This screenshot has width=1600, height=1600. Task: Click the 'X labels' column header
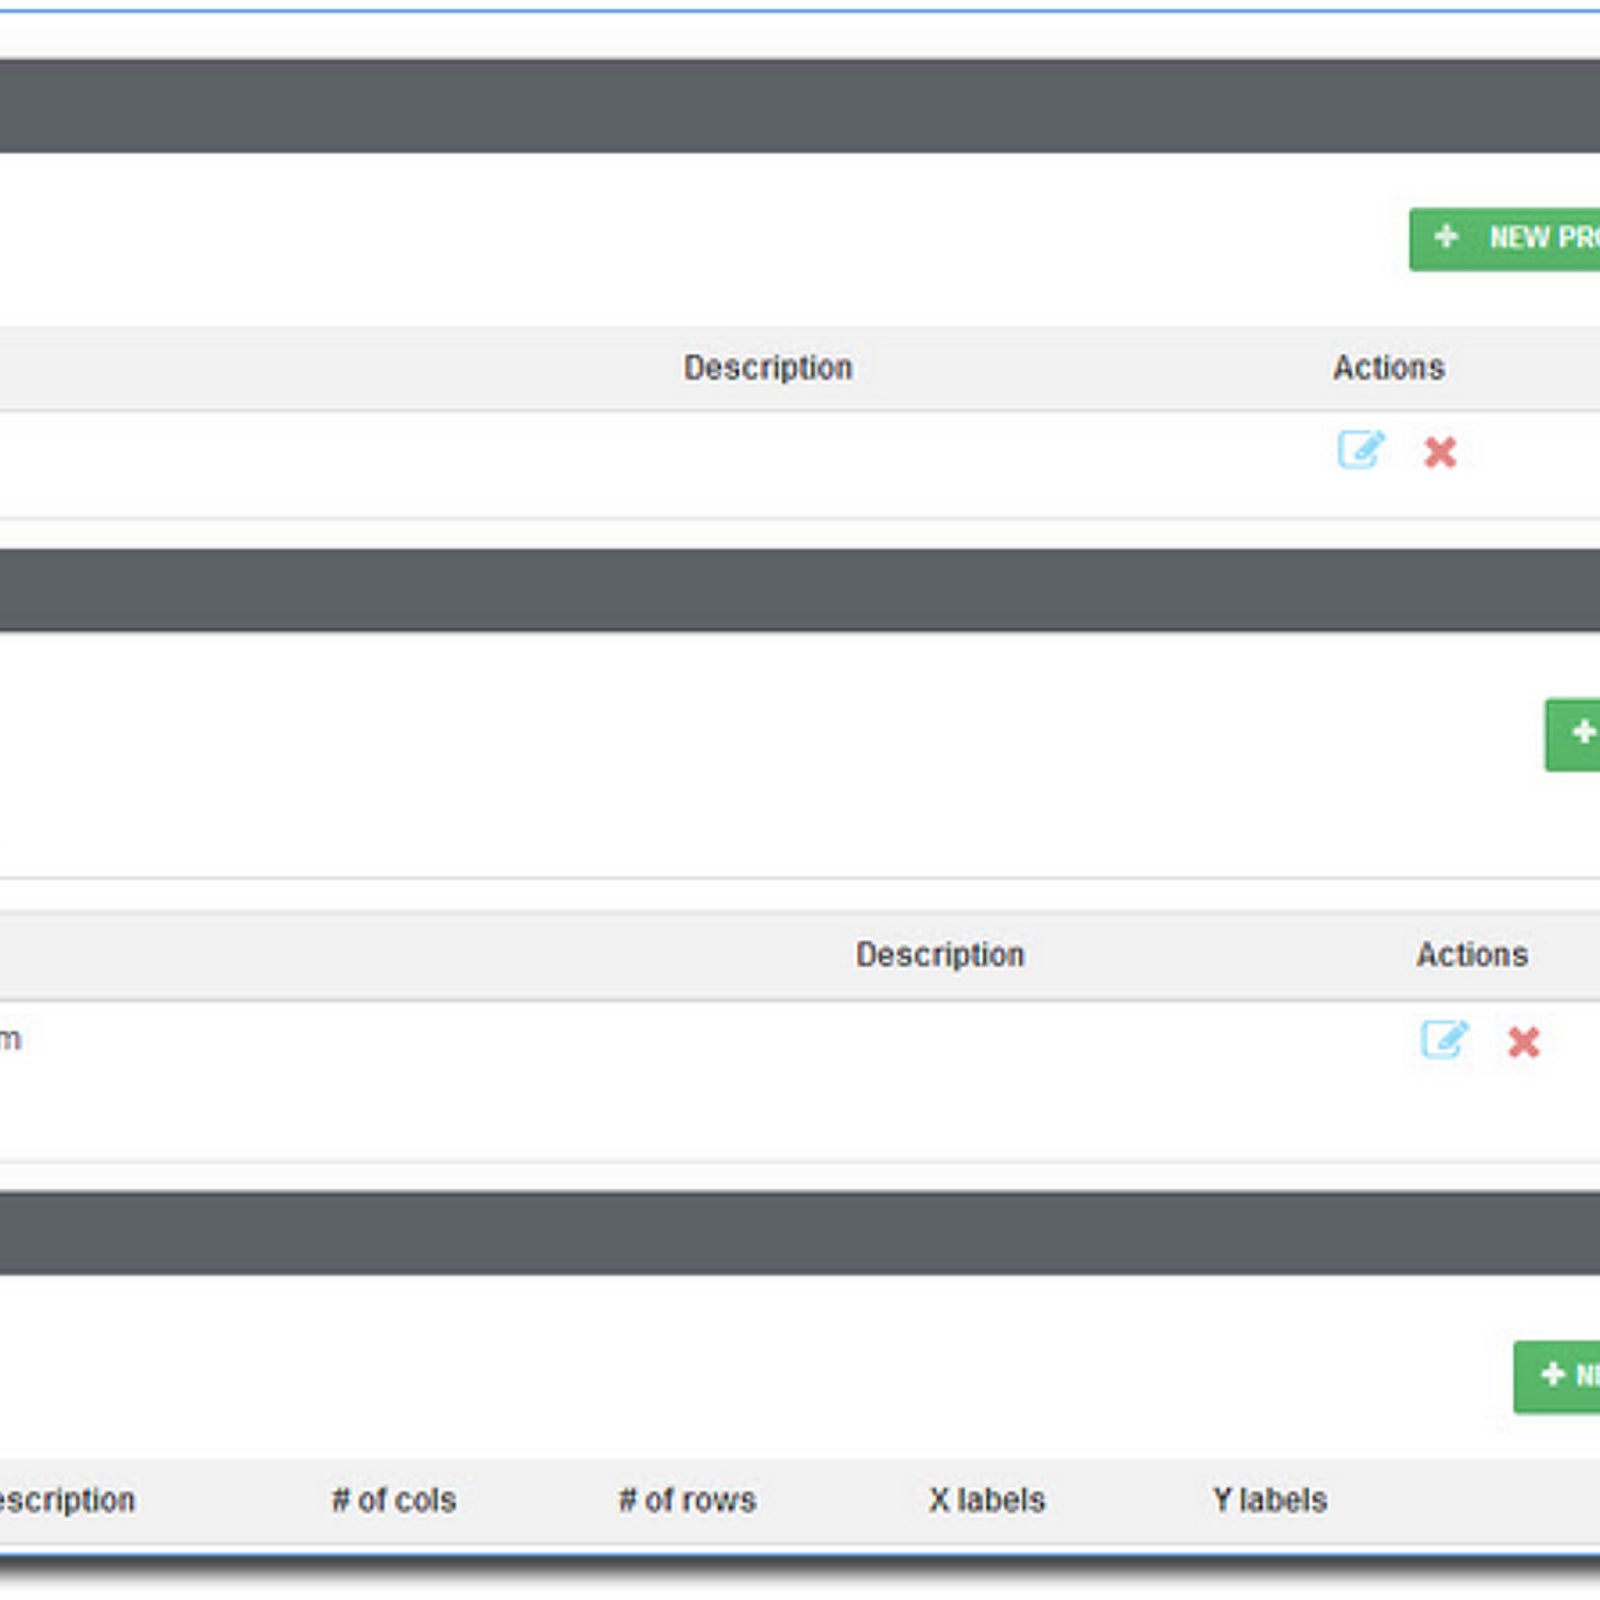[987, 1500]
